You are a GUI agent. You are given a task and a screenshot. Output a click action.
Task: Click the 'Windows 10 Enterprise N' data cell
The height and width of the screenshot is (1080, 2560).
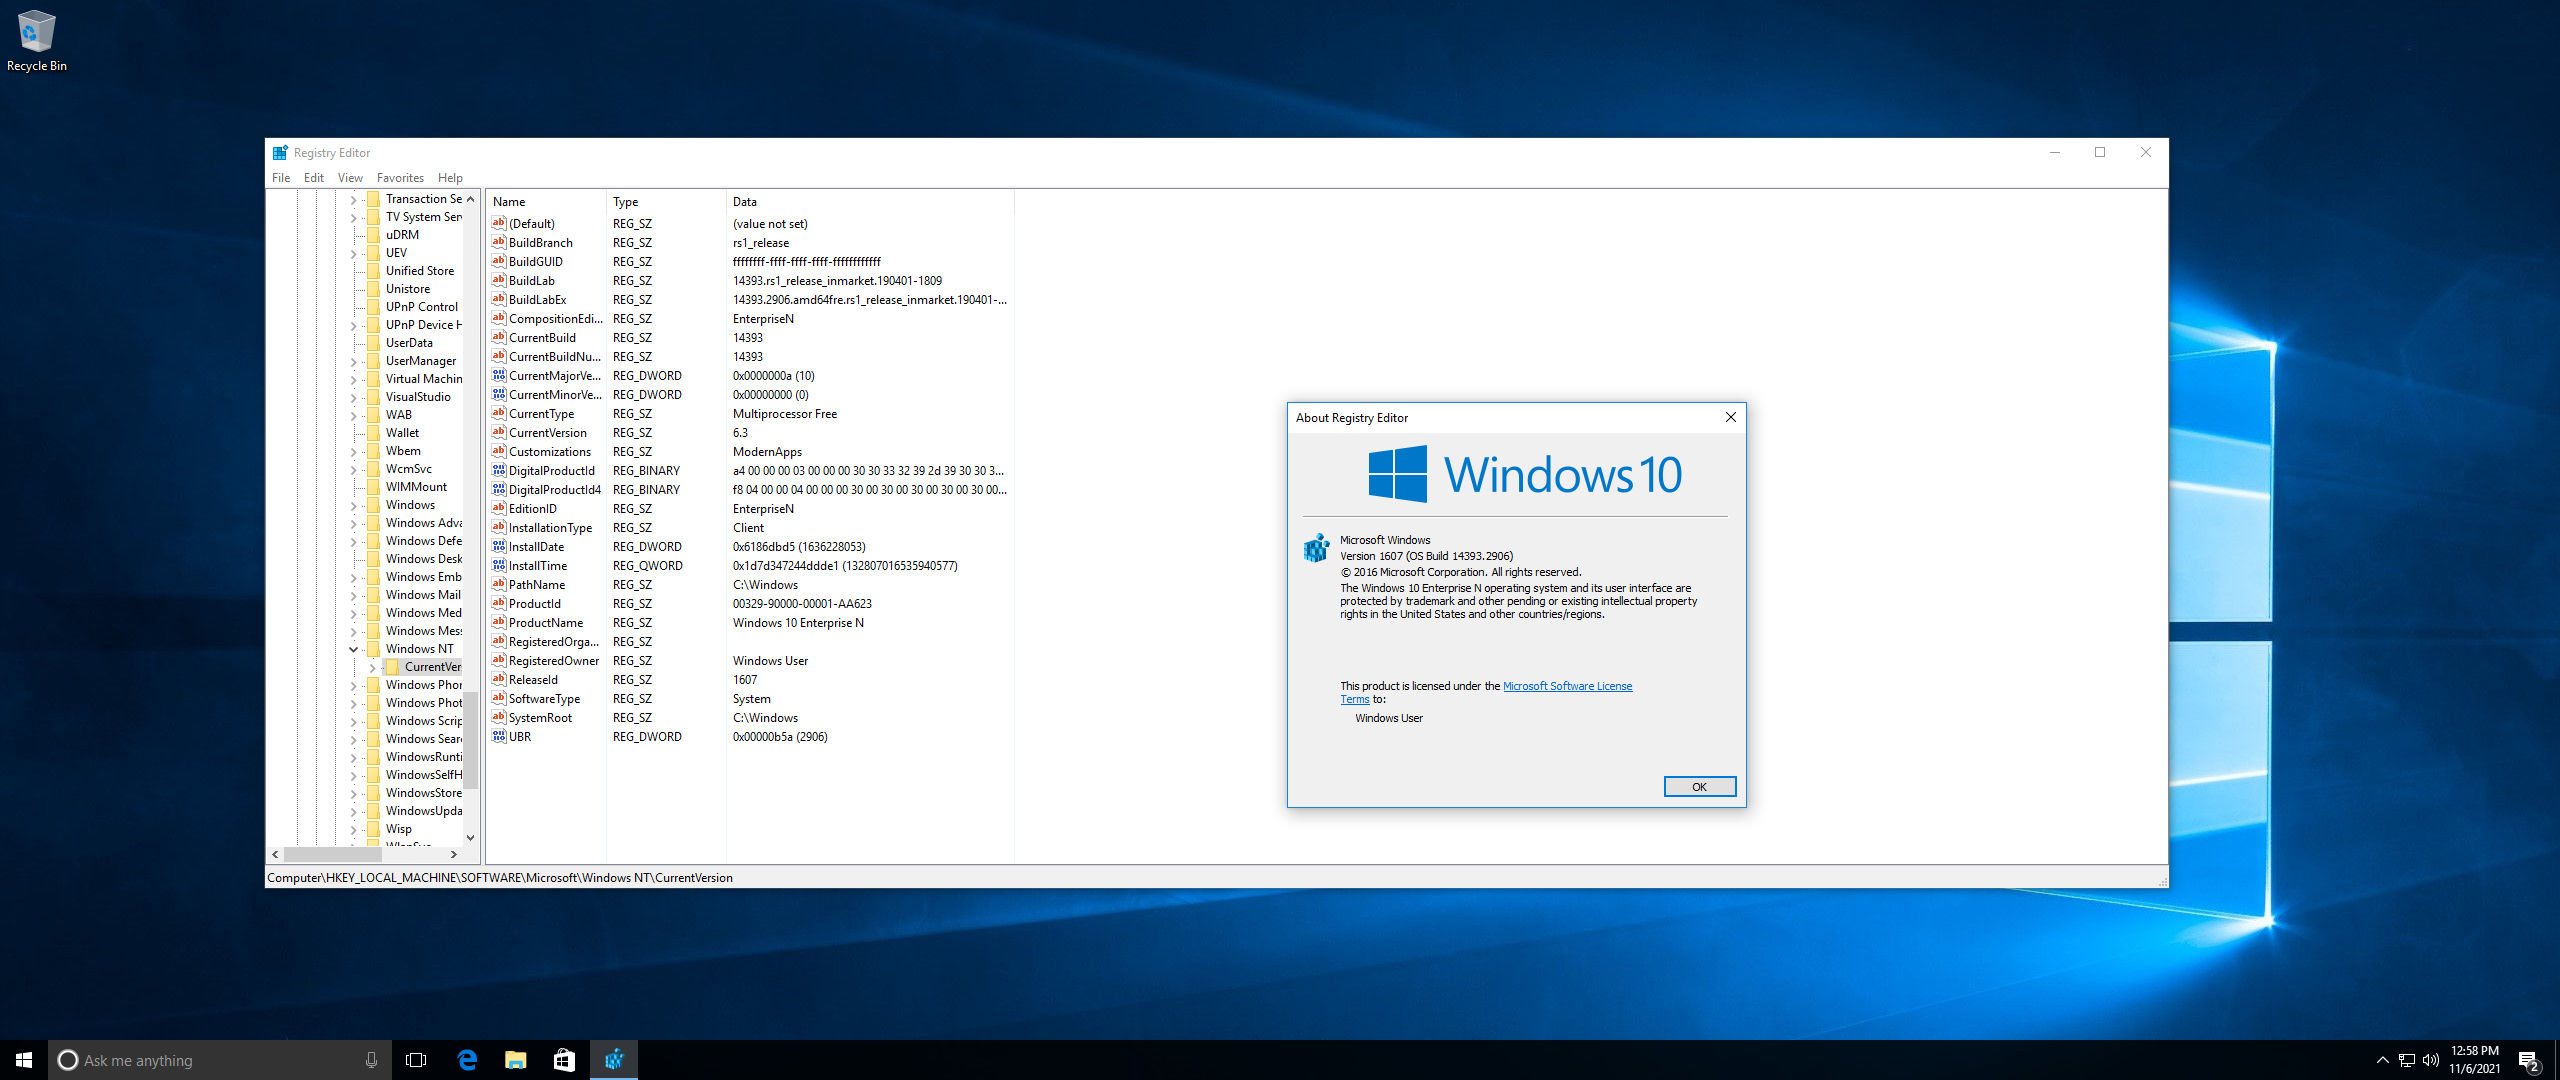[798, 623]
